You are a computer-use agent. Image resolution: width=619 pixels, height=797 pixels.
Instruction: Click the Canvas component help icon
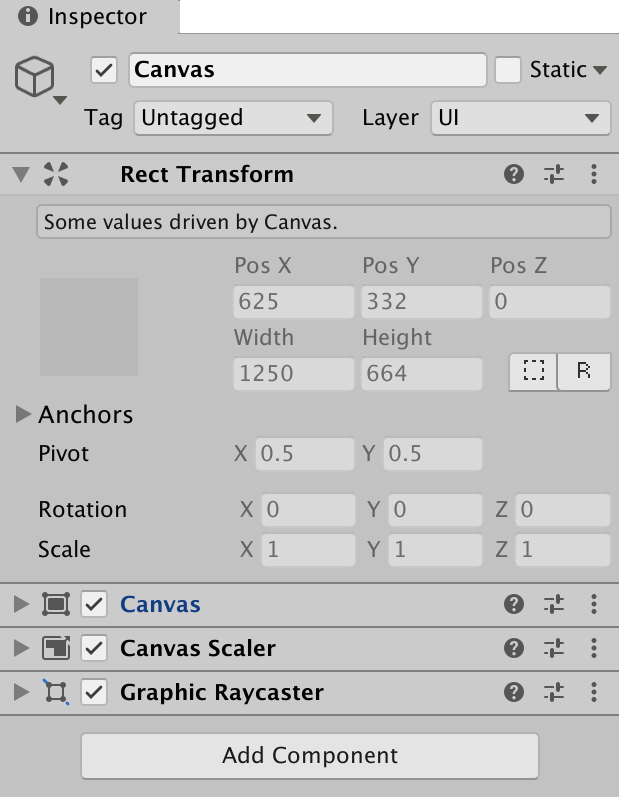pos(514,604)
